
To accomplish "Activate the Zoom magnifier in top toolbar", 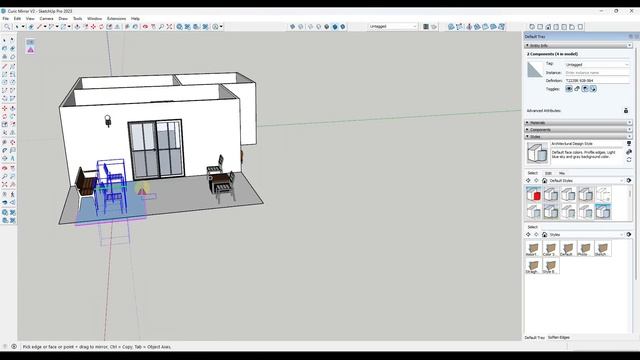I will point(161,27).
